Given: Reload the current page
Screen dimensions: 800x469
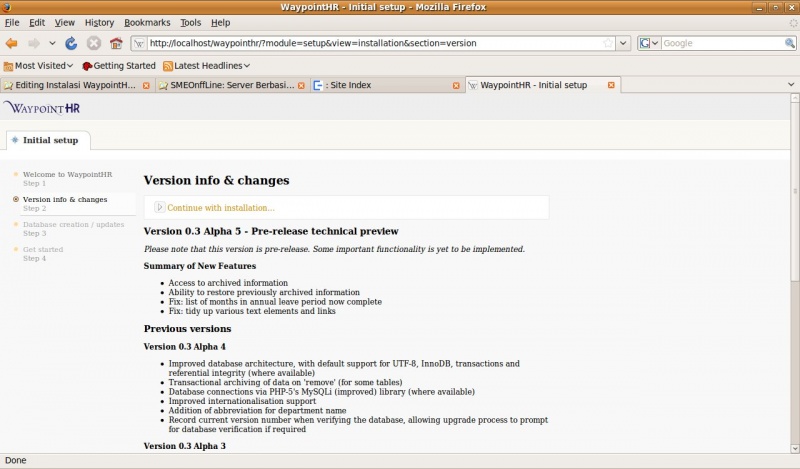Looking at the screenshot, I should click(71, 43).
